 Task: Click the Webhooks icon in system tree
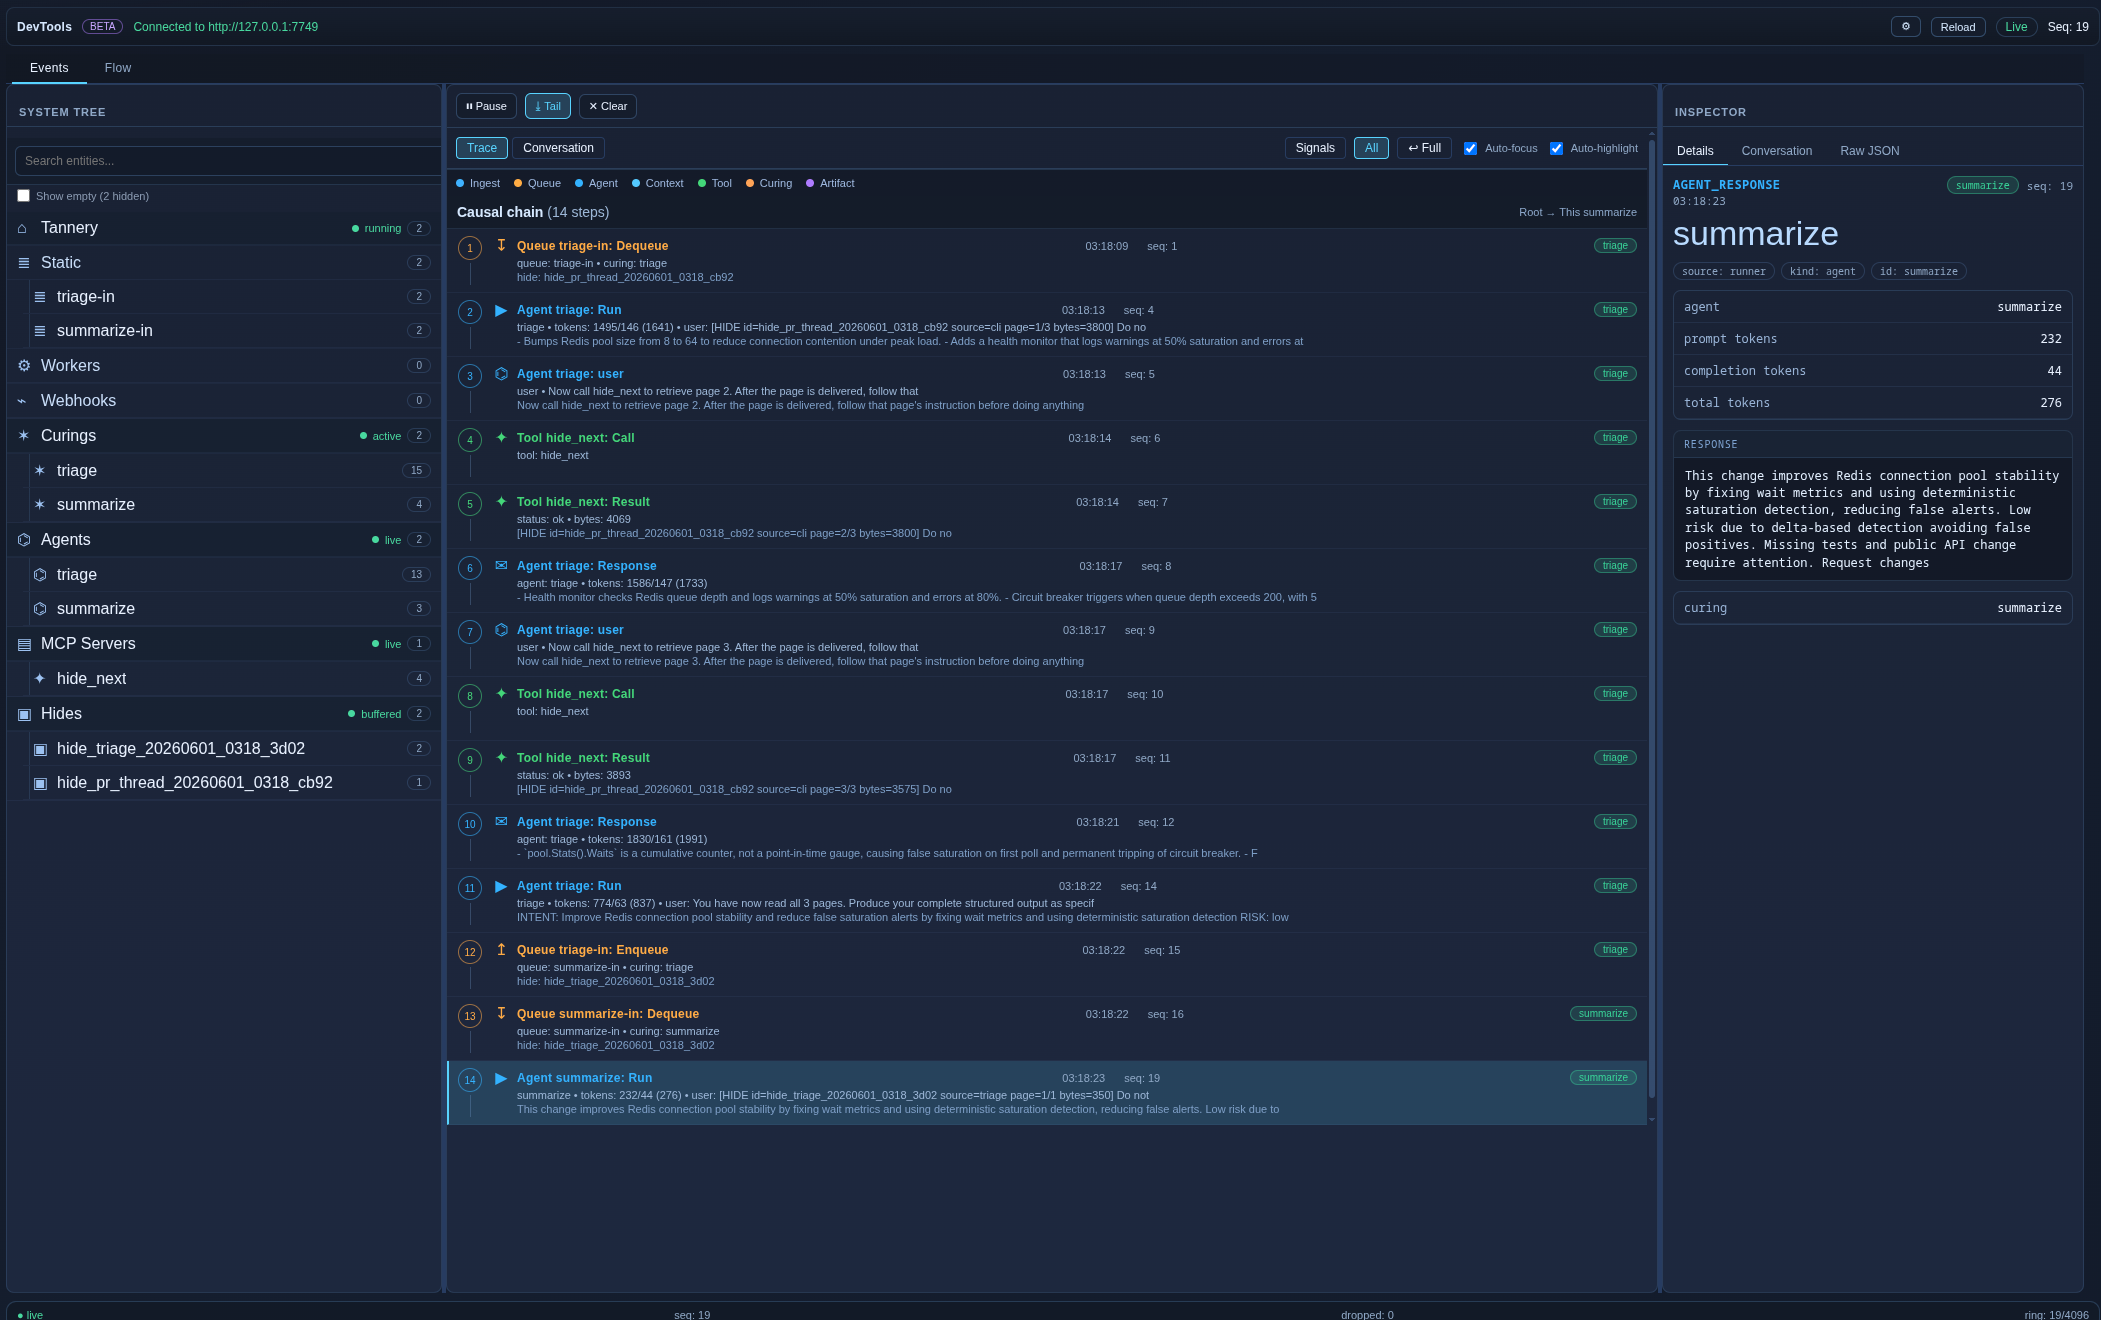pyautogui.click(x=22, y=401)
